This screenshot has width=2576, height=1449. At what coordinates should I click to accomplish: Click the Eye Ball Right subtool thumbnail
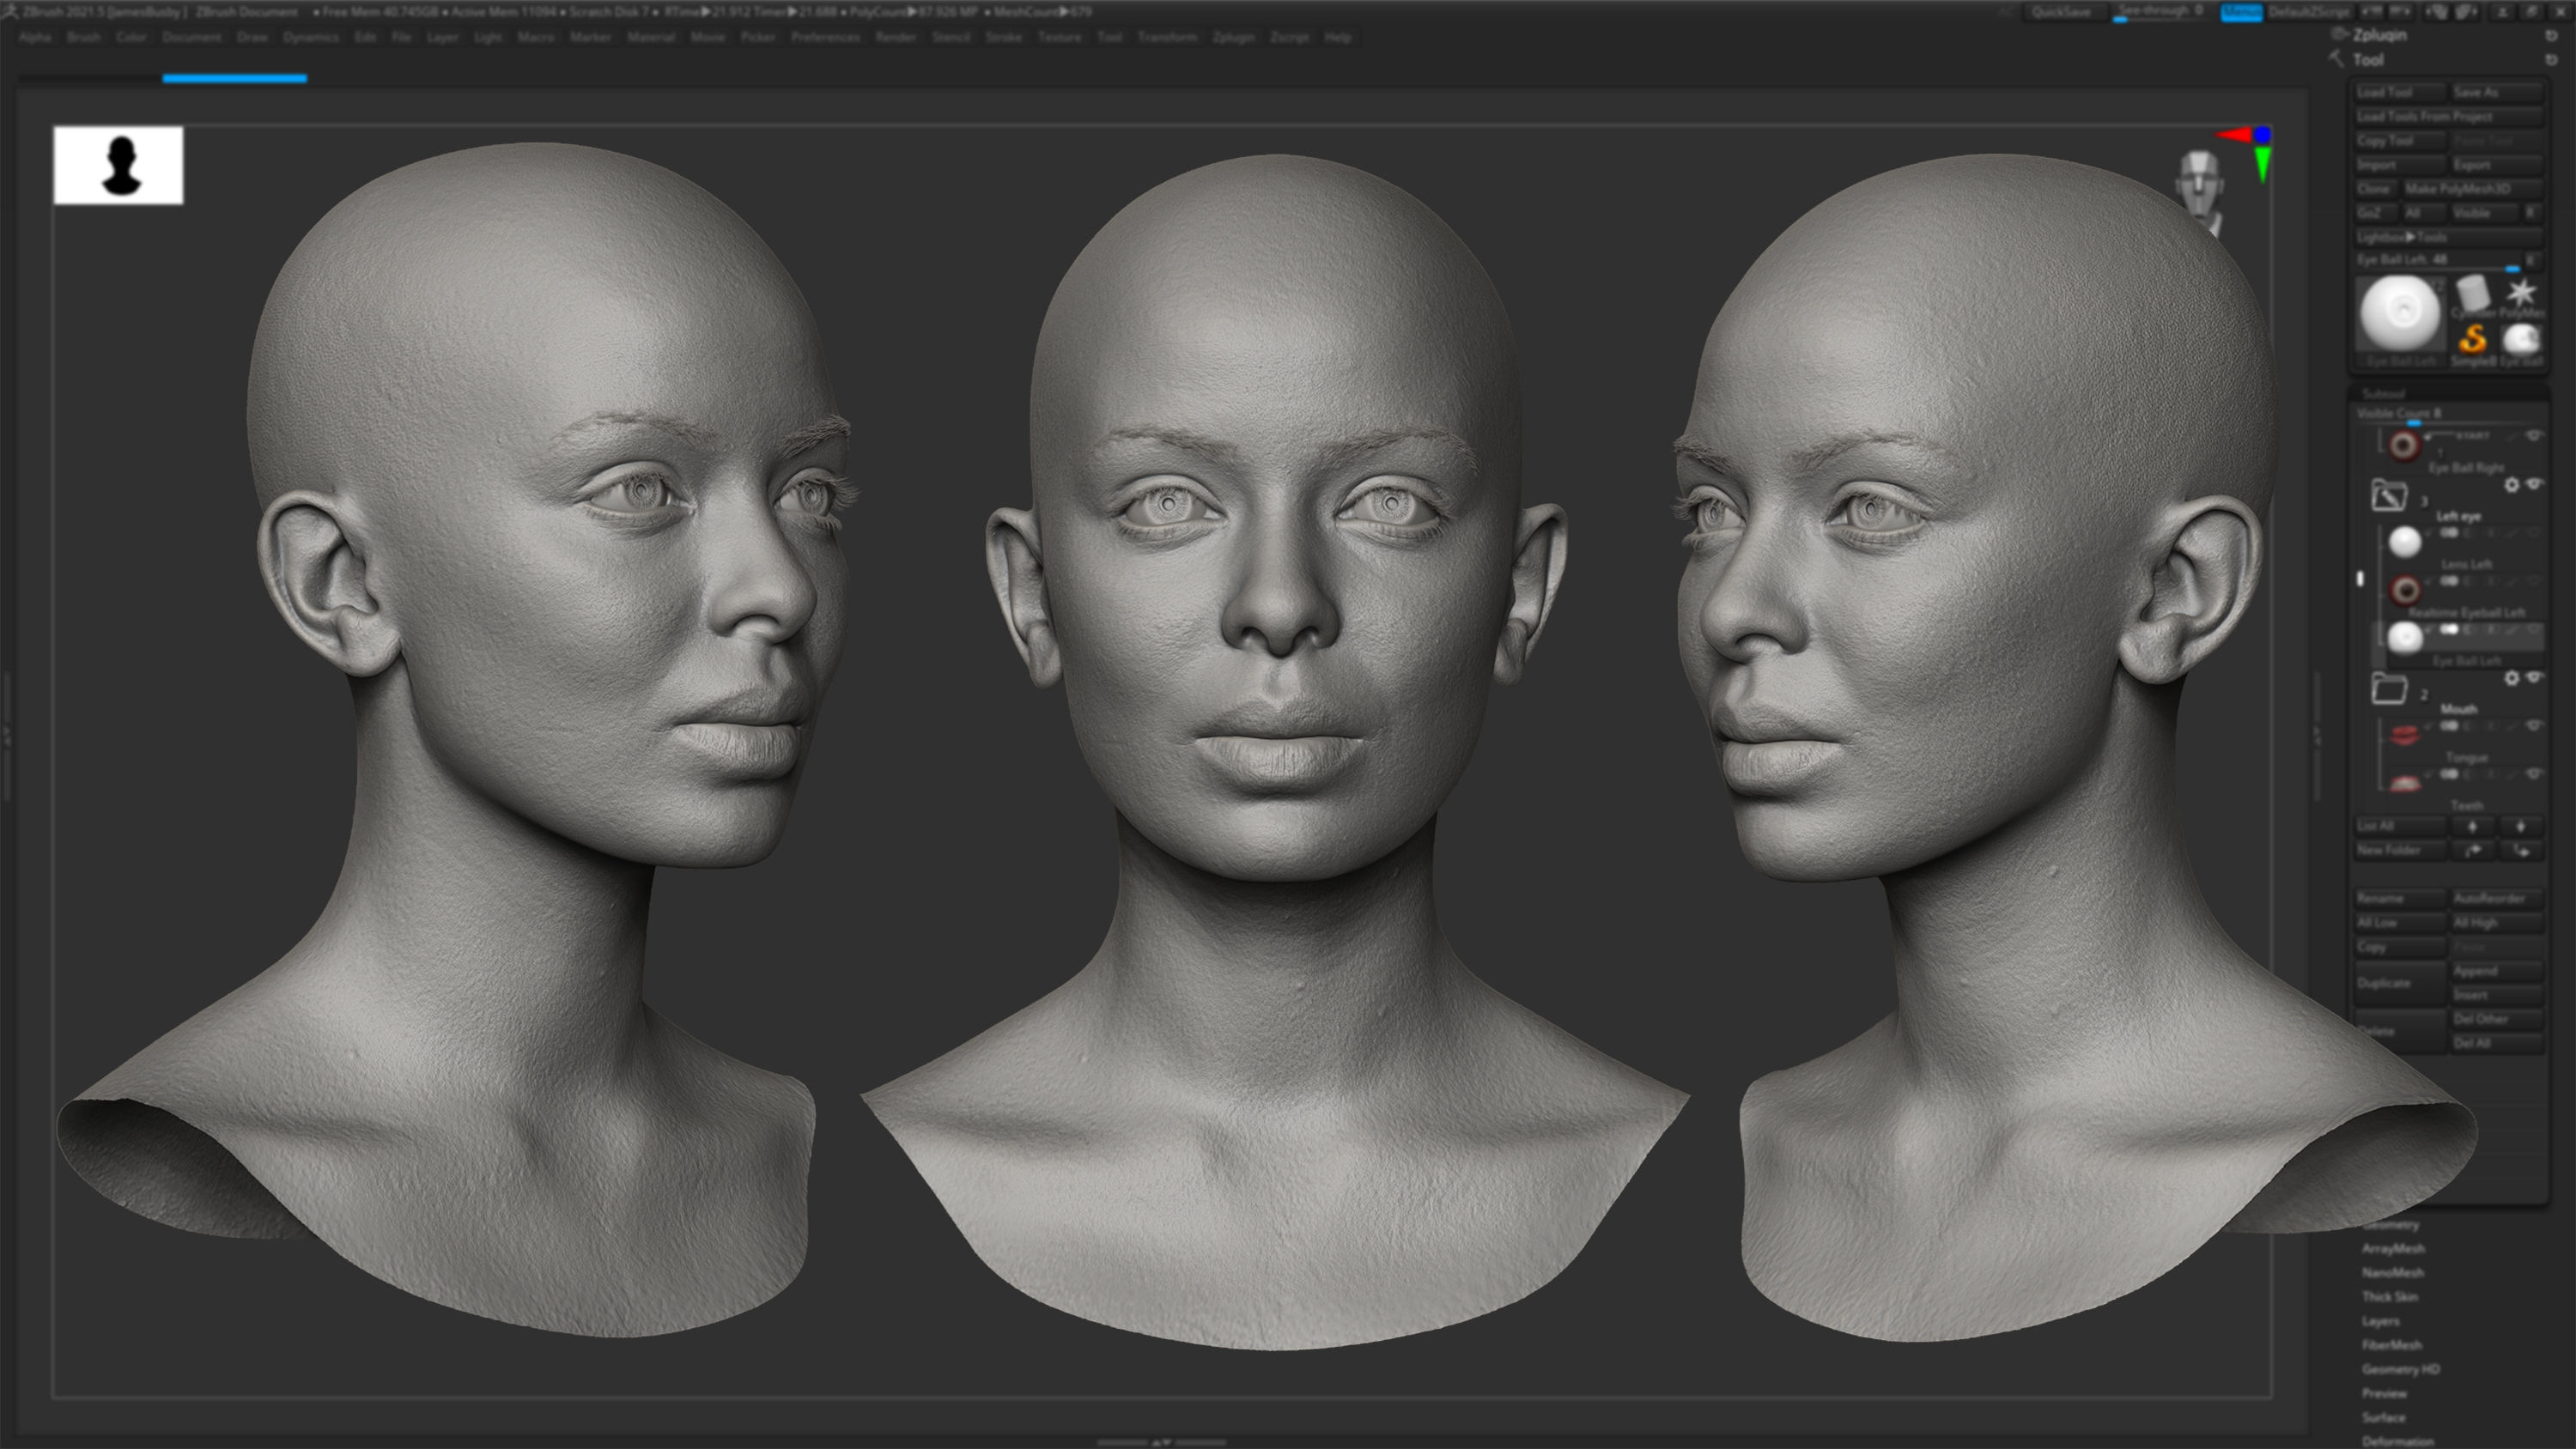coord(2406,446)
